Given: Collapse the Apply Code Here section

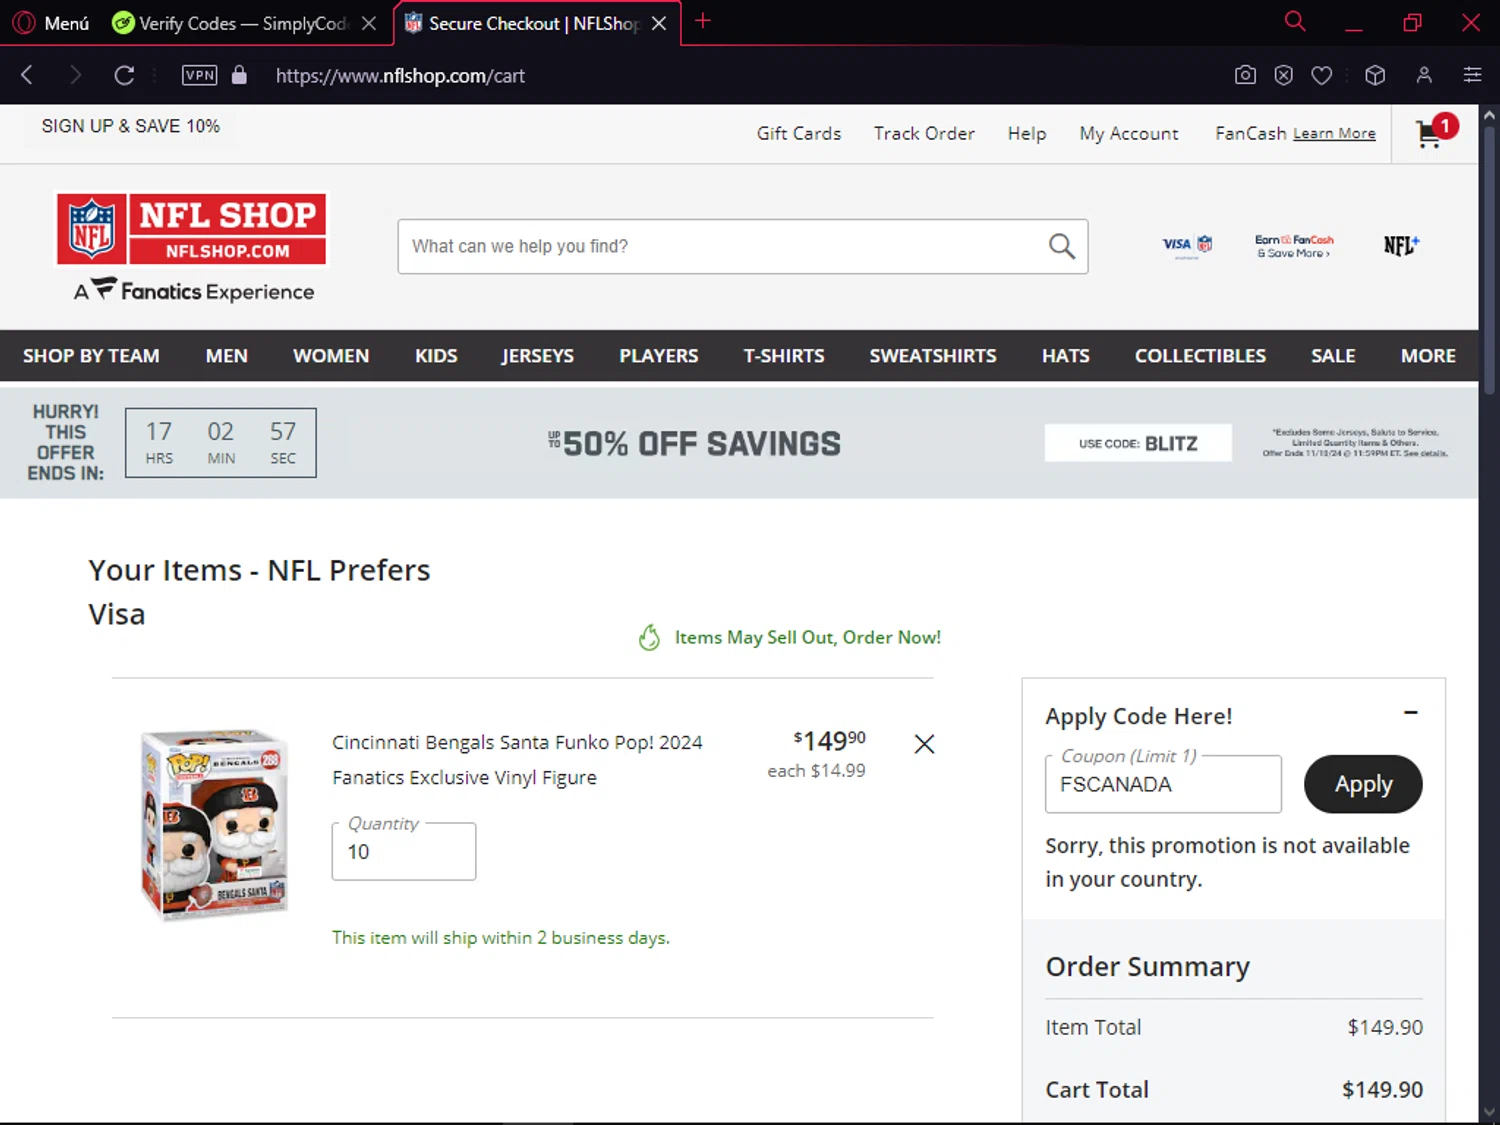Looking at the screenshot, I should (1410, 713).
